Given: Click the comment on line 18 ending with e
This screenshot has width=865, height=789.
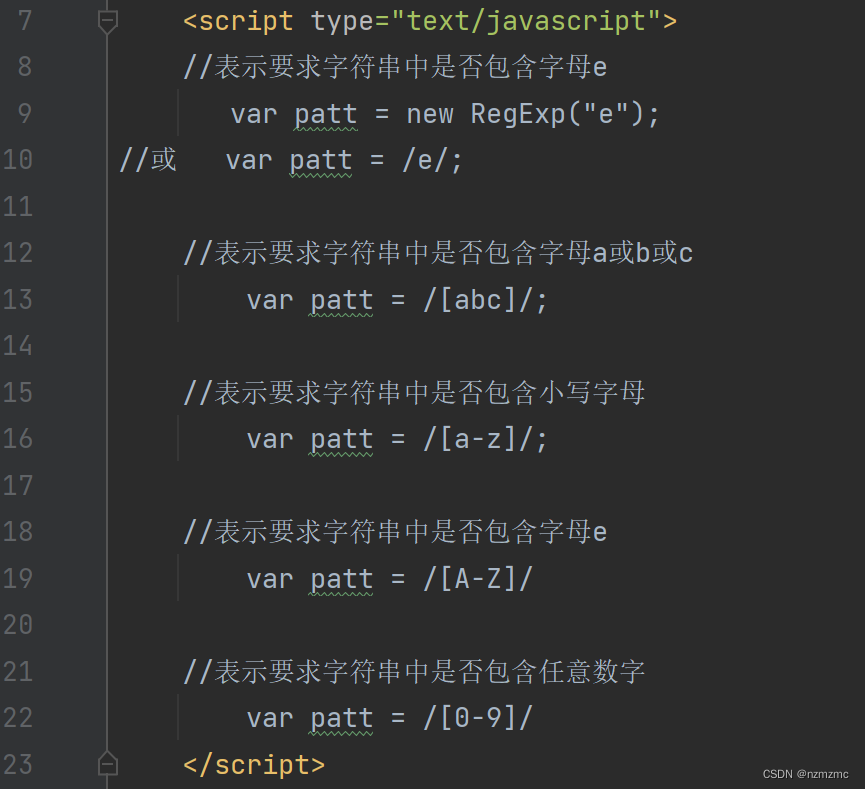Looking at the screenshot, I should tap(395, 532).
